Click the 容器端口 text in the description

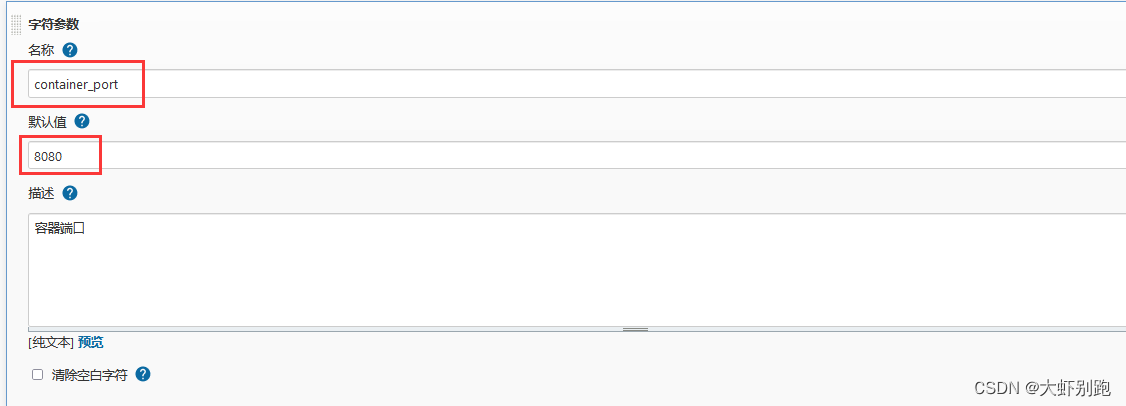[60, 228]
